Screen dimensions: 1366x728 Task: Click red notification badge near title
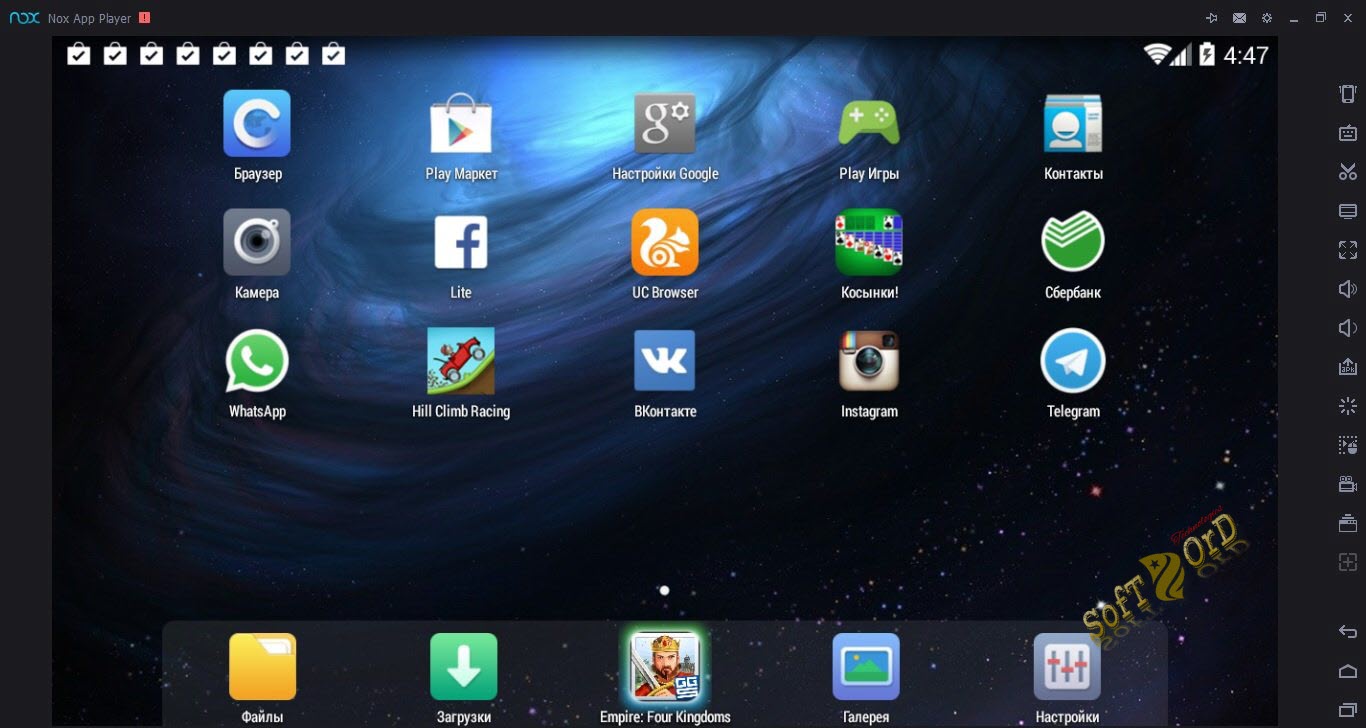coord(145,18)
